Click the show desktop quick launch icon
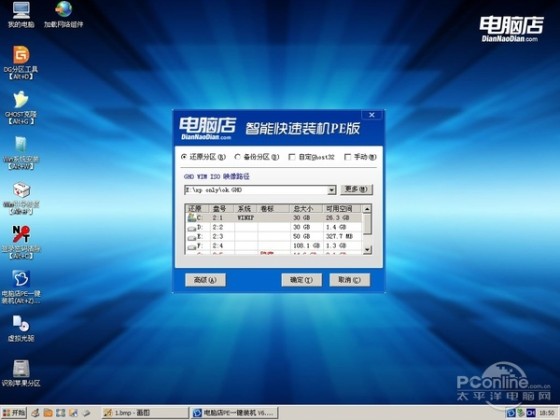The image size is (560, 420). pos(60,413)
